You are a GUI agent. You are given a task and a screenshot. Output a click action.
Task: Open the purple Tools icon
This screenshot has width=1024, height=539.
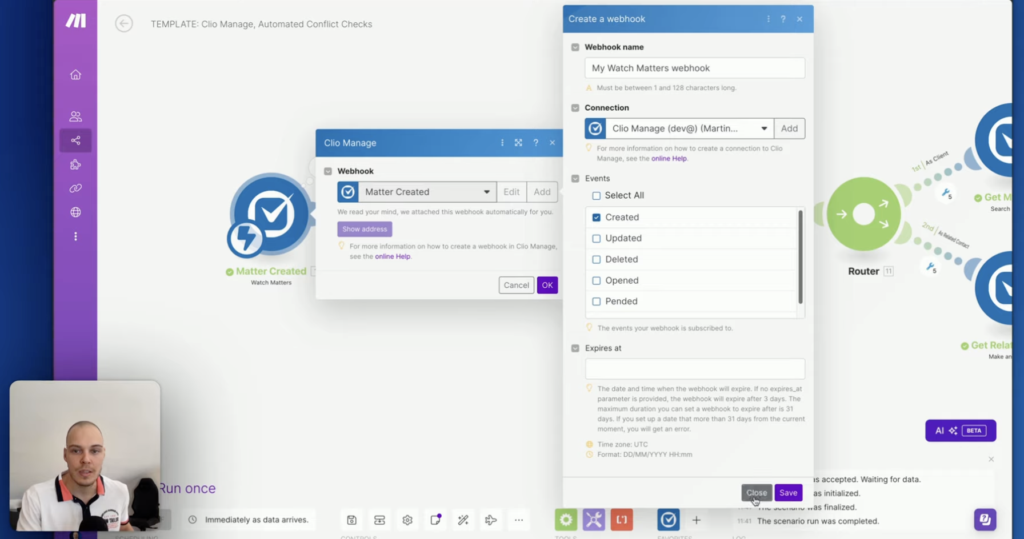(x=594, y=520)
